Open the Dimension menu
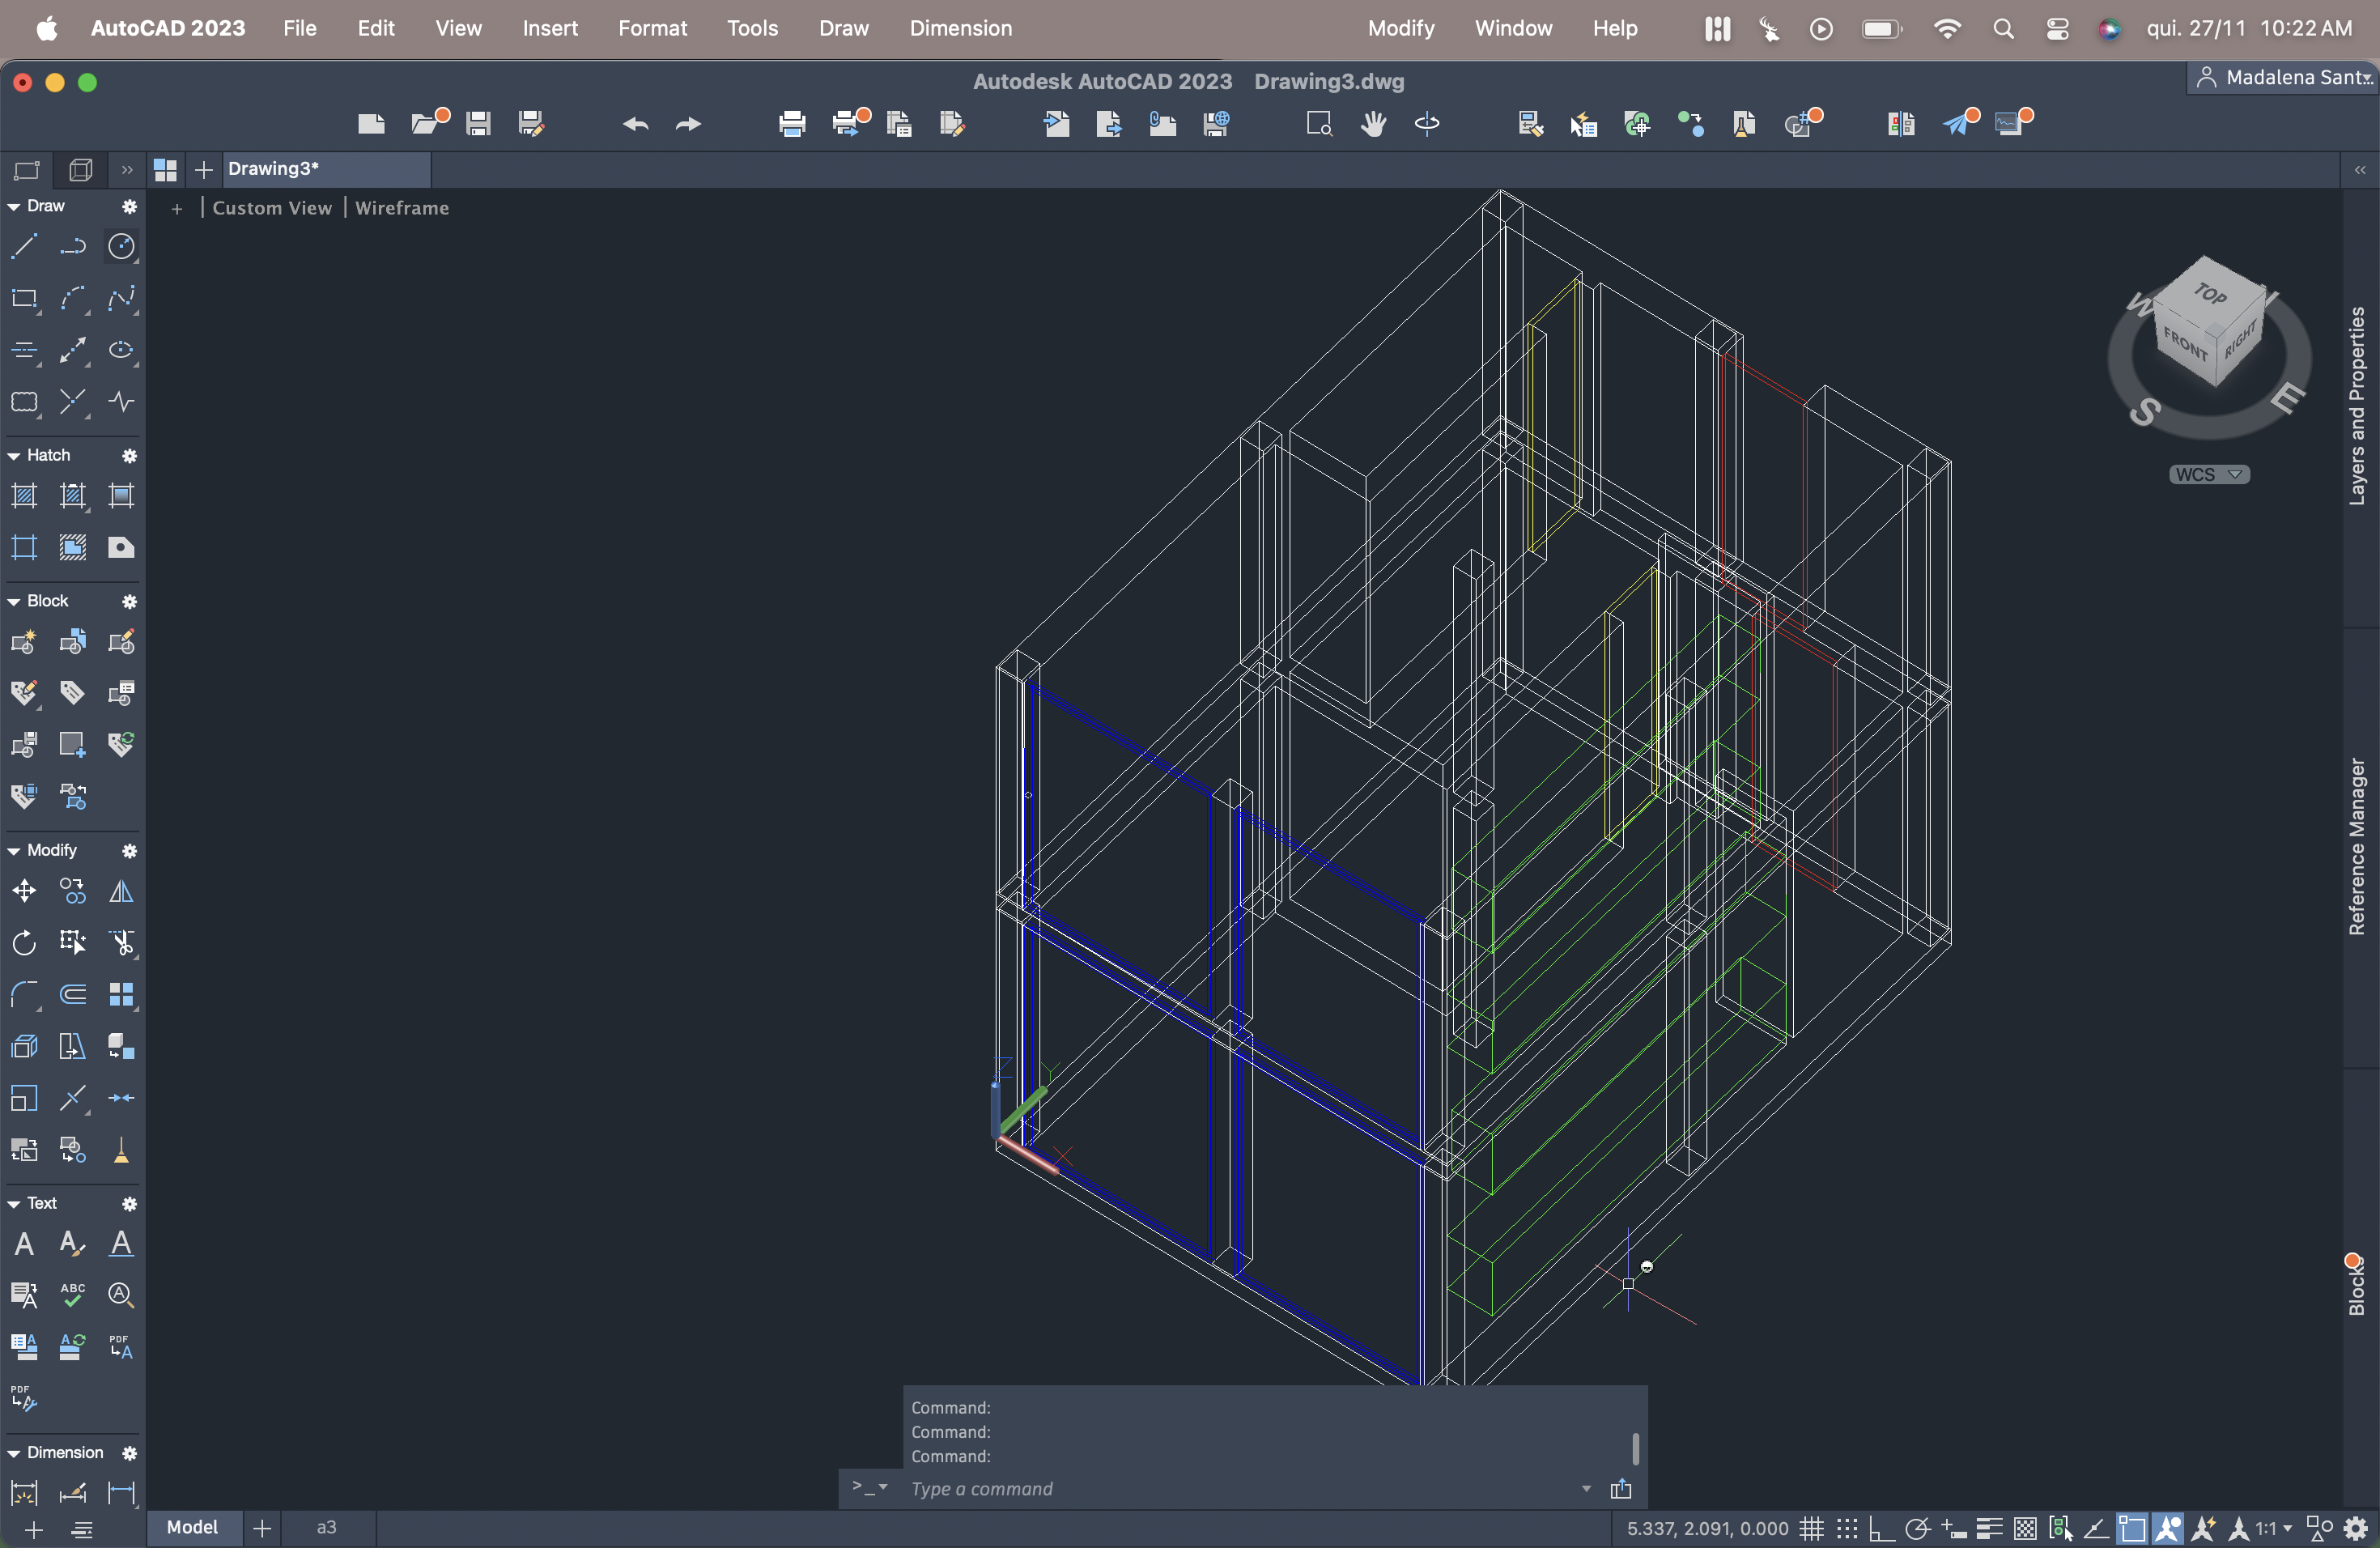 coord(960,28)
